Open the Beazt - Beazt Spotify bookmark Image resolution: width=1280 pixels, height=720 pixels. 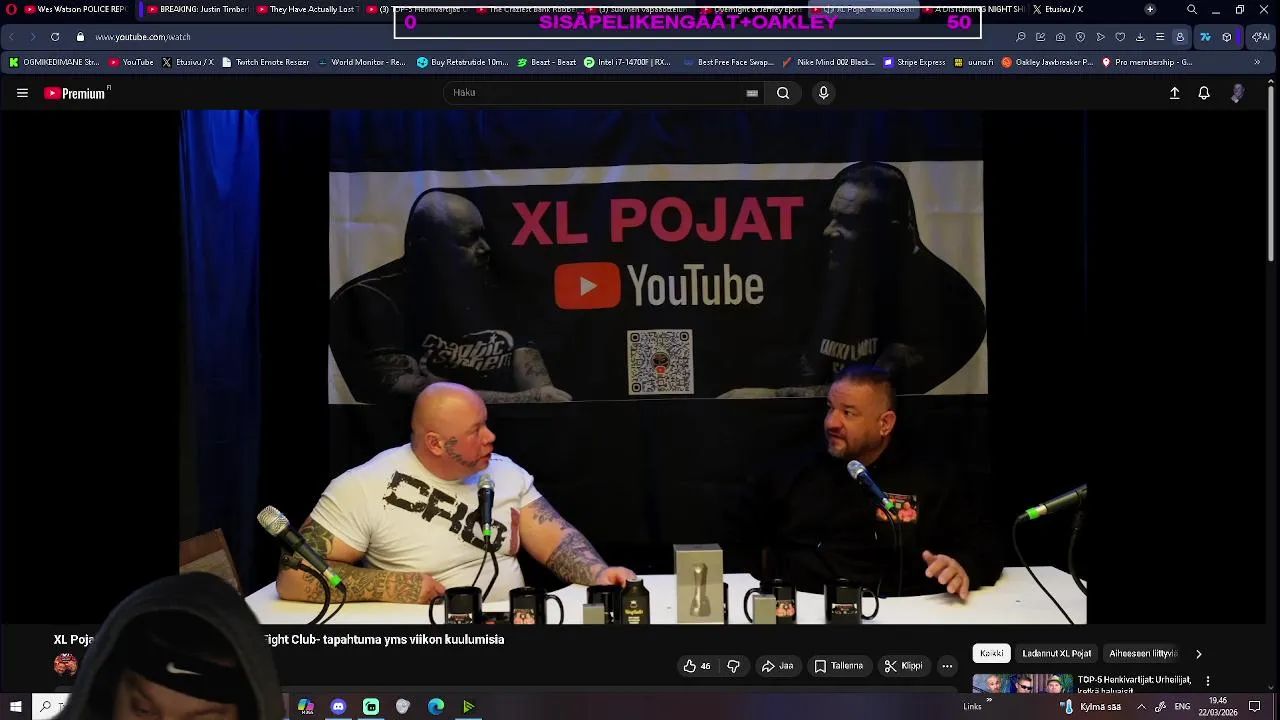(x=547, y=62)
